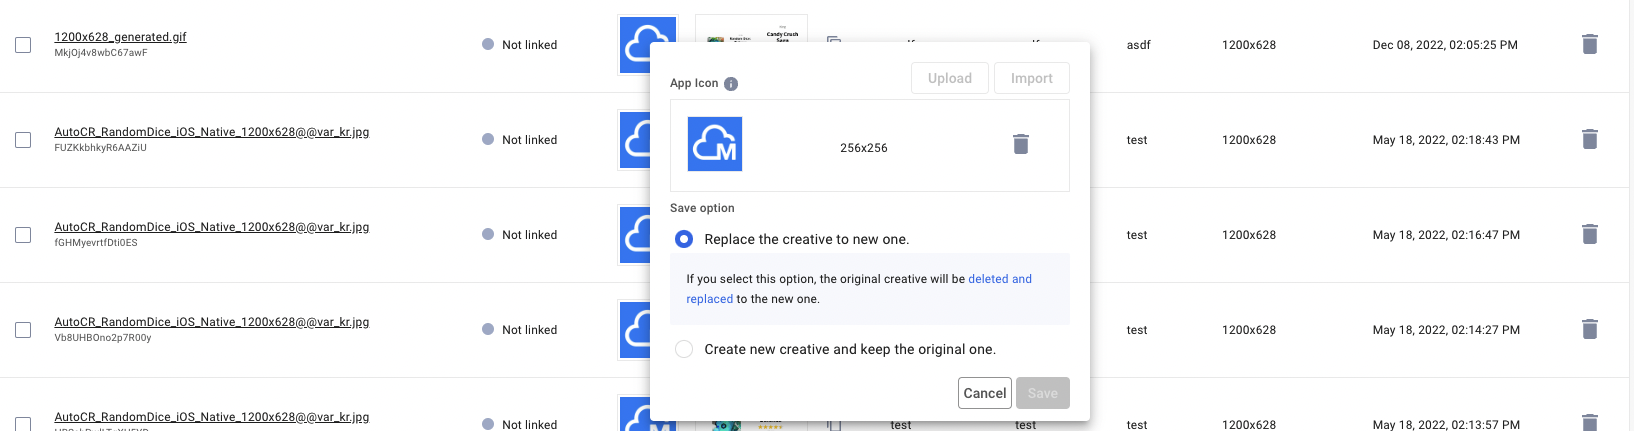Click the Import button

click(1032, 78)
